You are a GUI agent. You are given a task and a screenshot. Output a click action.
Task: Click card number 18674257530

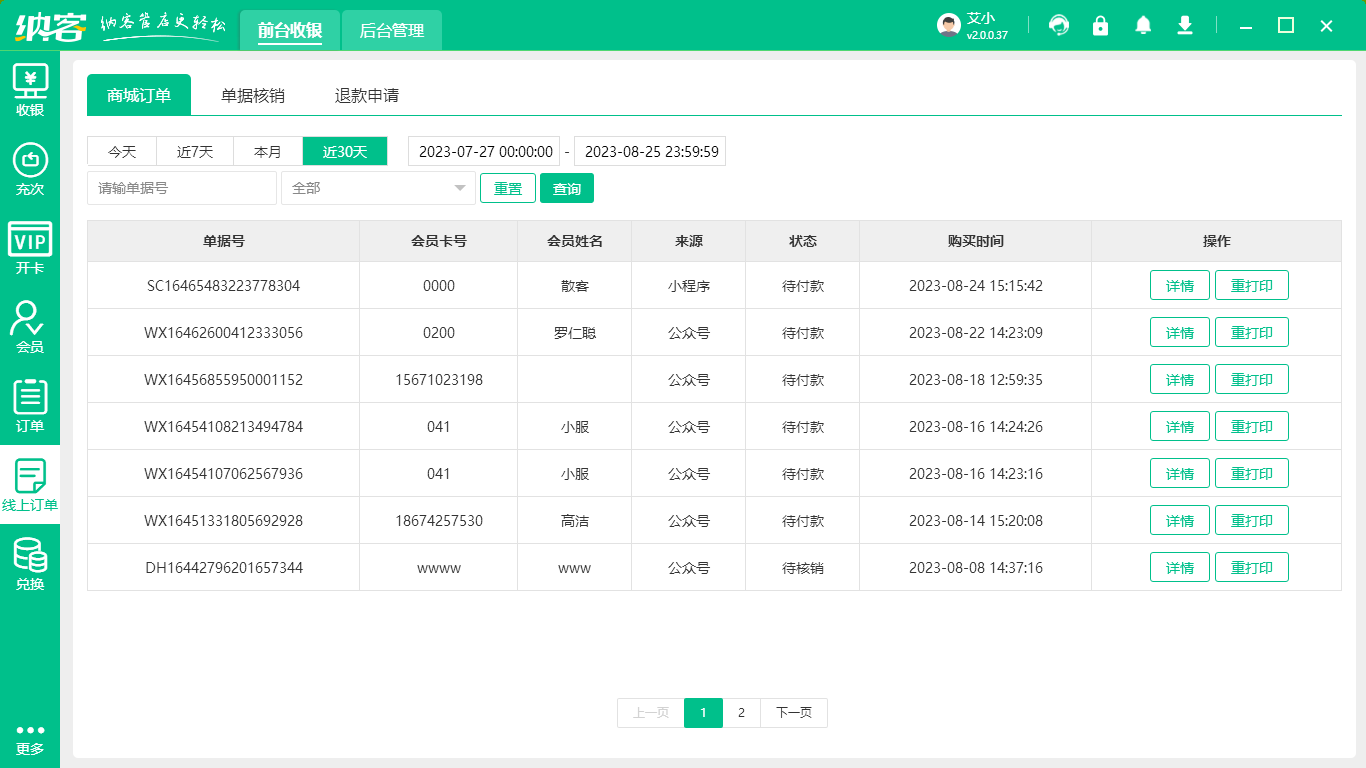(x=438, y=521)
